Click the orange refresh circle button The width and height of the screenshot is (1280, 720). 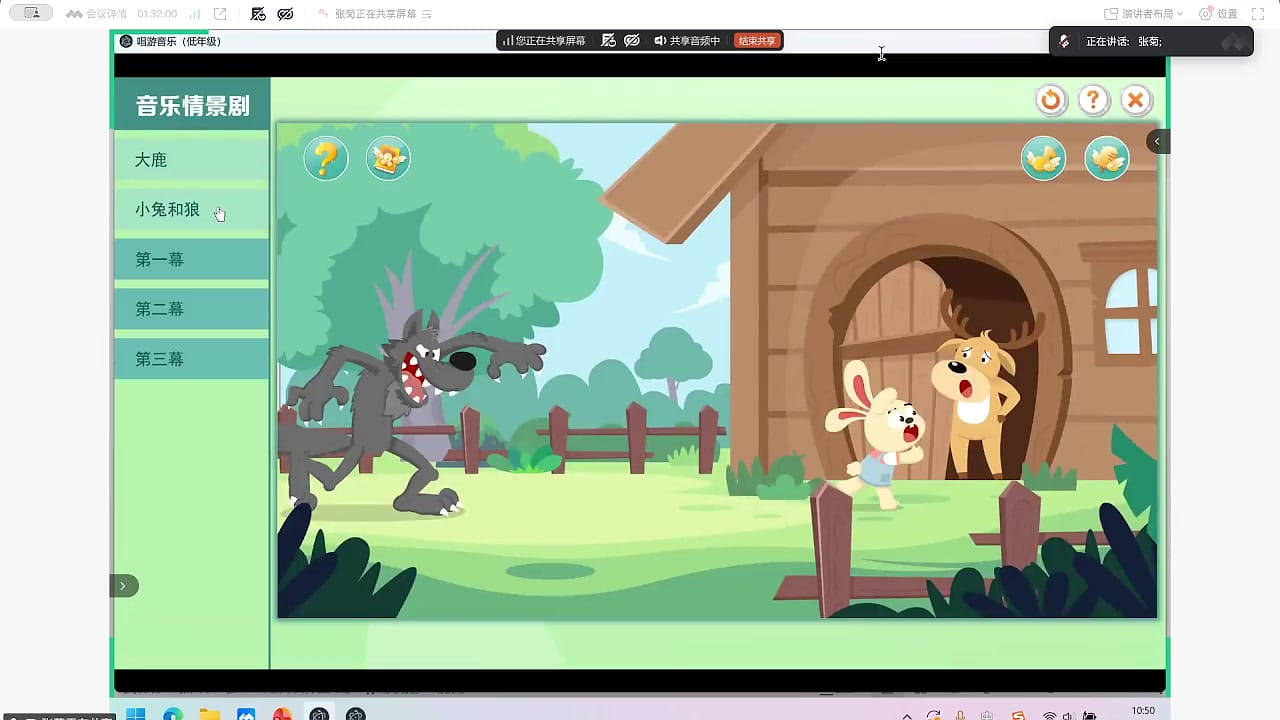point(1051,100)
